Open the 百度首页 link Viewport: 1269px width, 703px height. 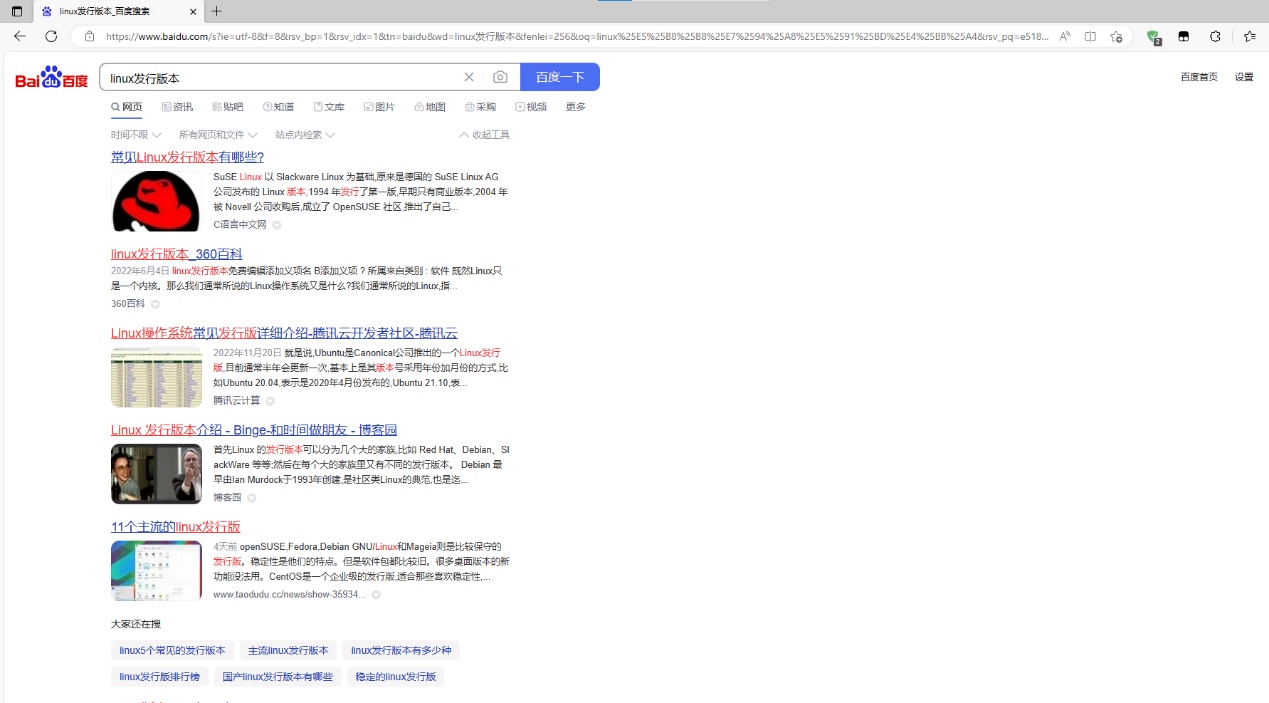(x=1199, y=77)
